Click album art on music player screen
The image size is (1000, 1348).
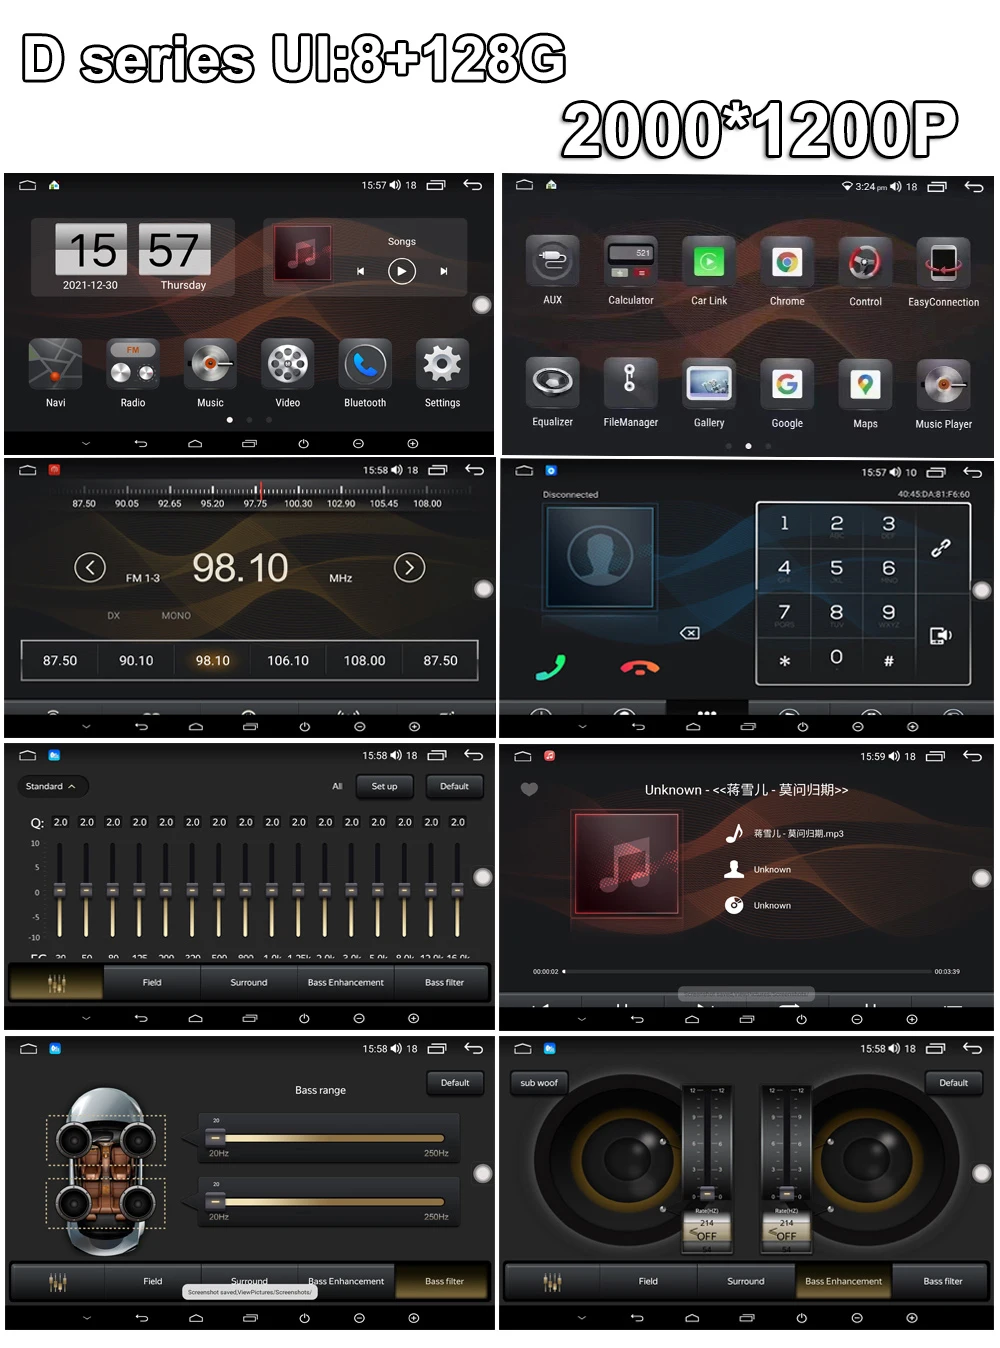(x=627, y=863)
